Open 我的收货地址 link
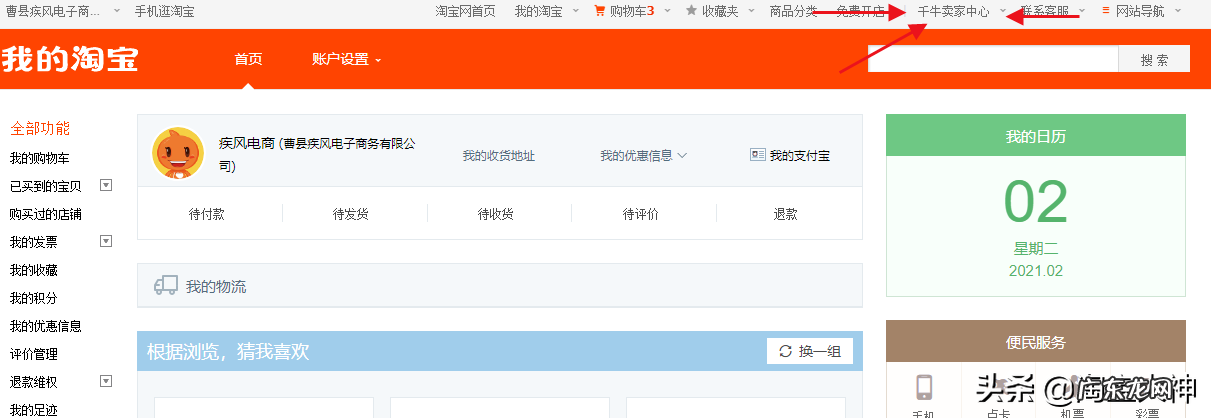 [x=498, y=156]
